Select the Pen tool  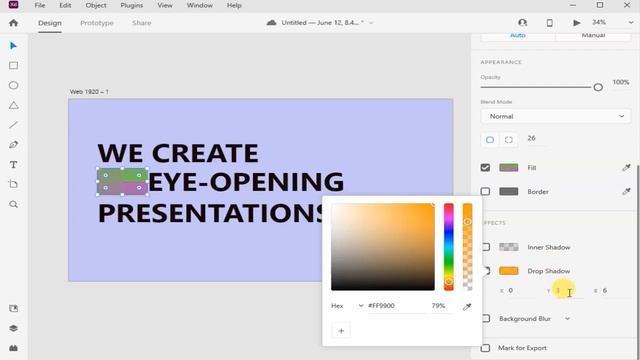[x=13, y=145]
